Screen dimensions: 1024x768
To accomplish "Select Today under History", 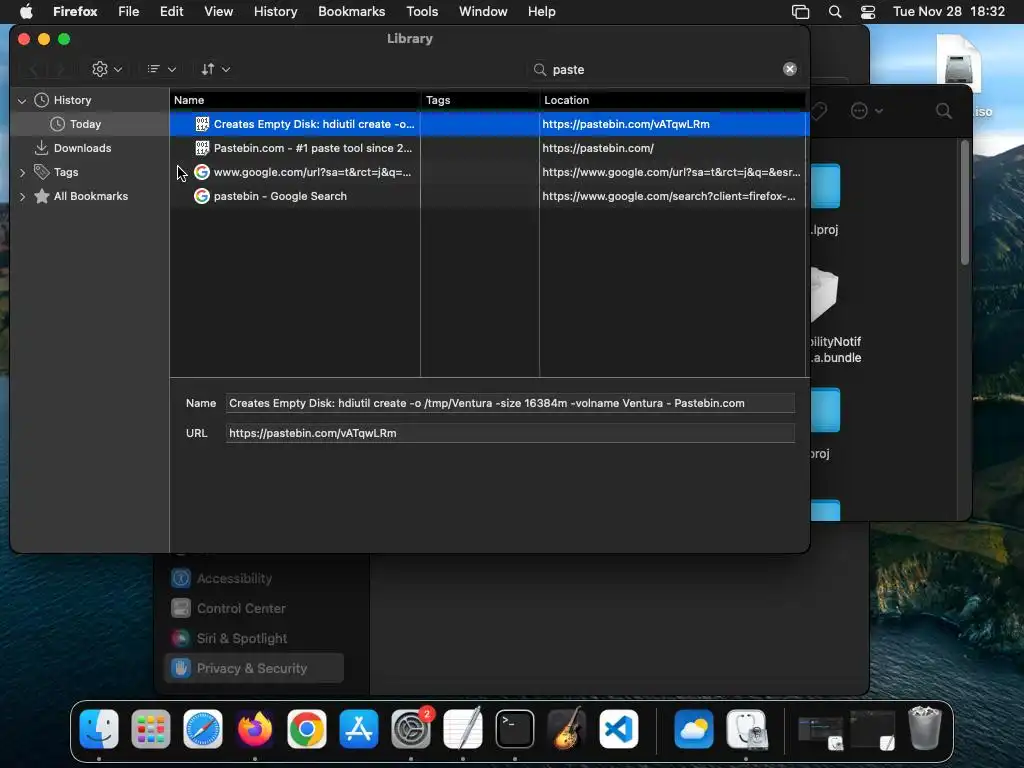I will coord(85,124).
